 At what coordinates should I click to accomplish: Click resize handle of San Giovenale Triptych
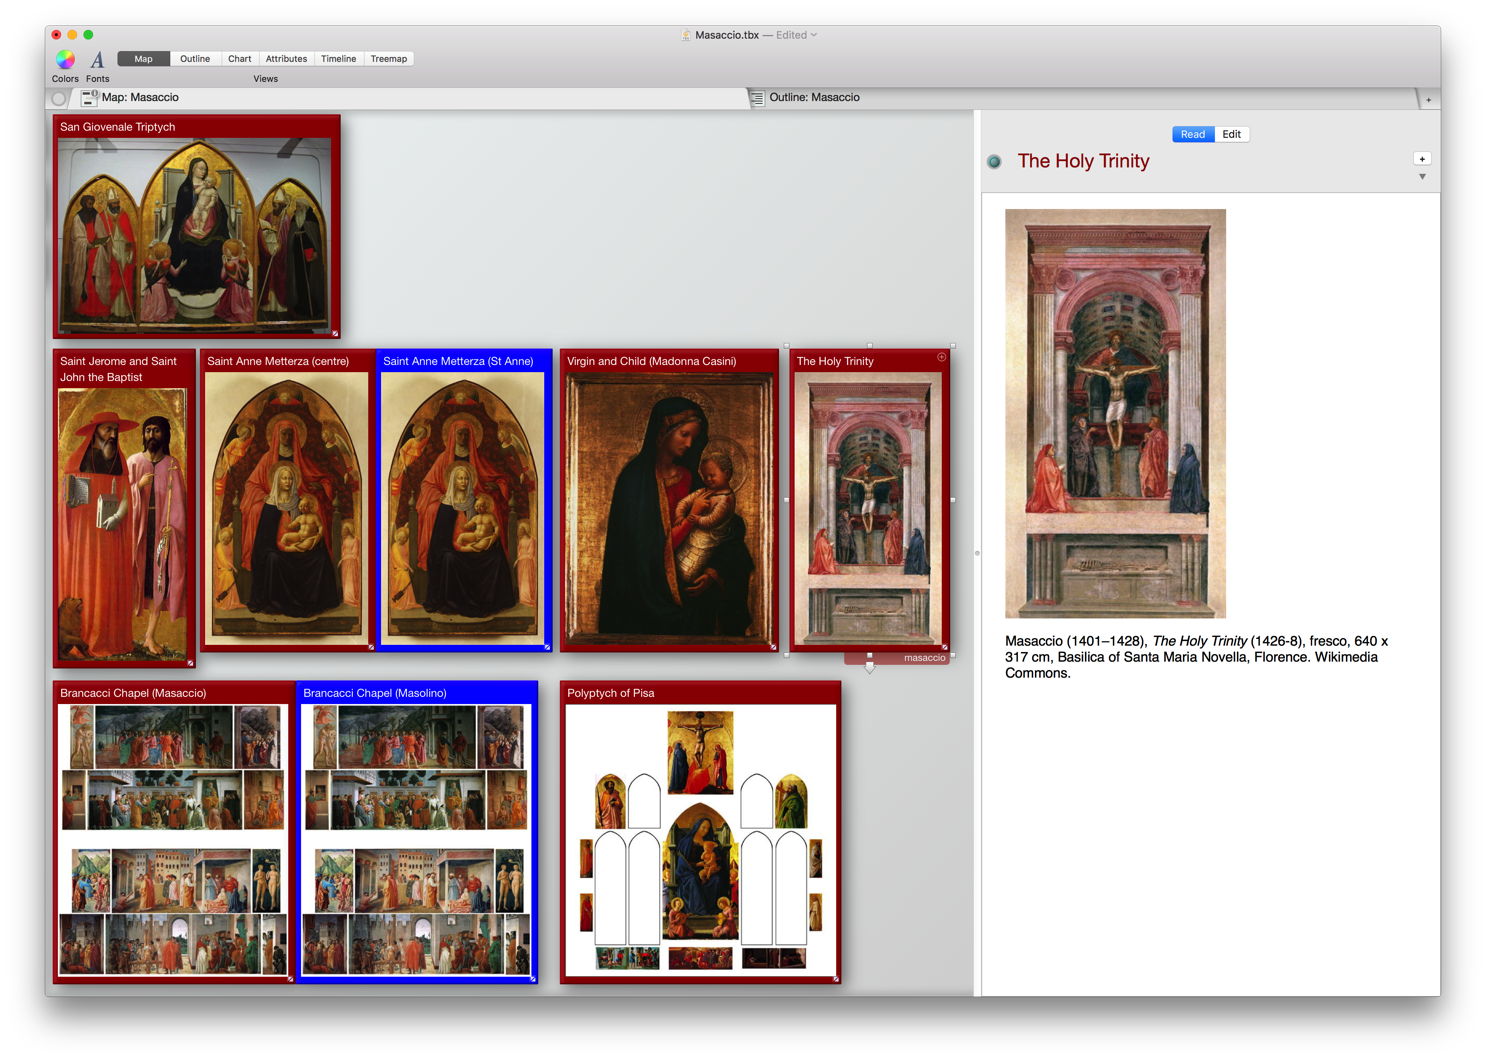(x=335, y=333)
